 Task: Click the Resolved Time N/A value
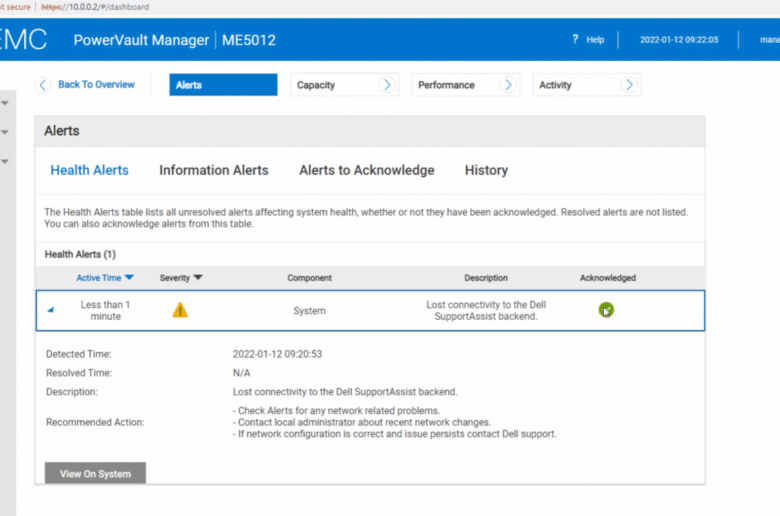point(241,373)
